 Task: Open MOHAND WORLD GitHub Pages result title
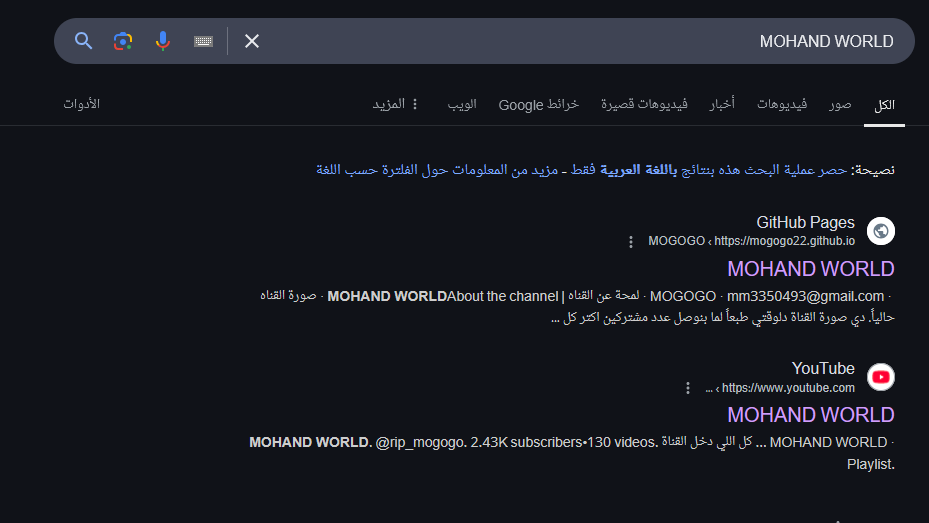click(811, 269)
